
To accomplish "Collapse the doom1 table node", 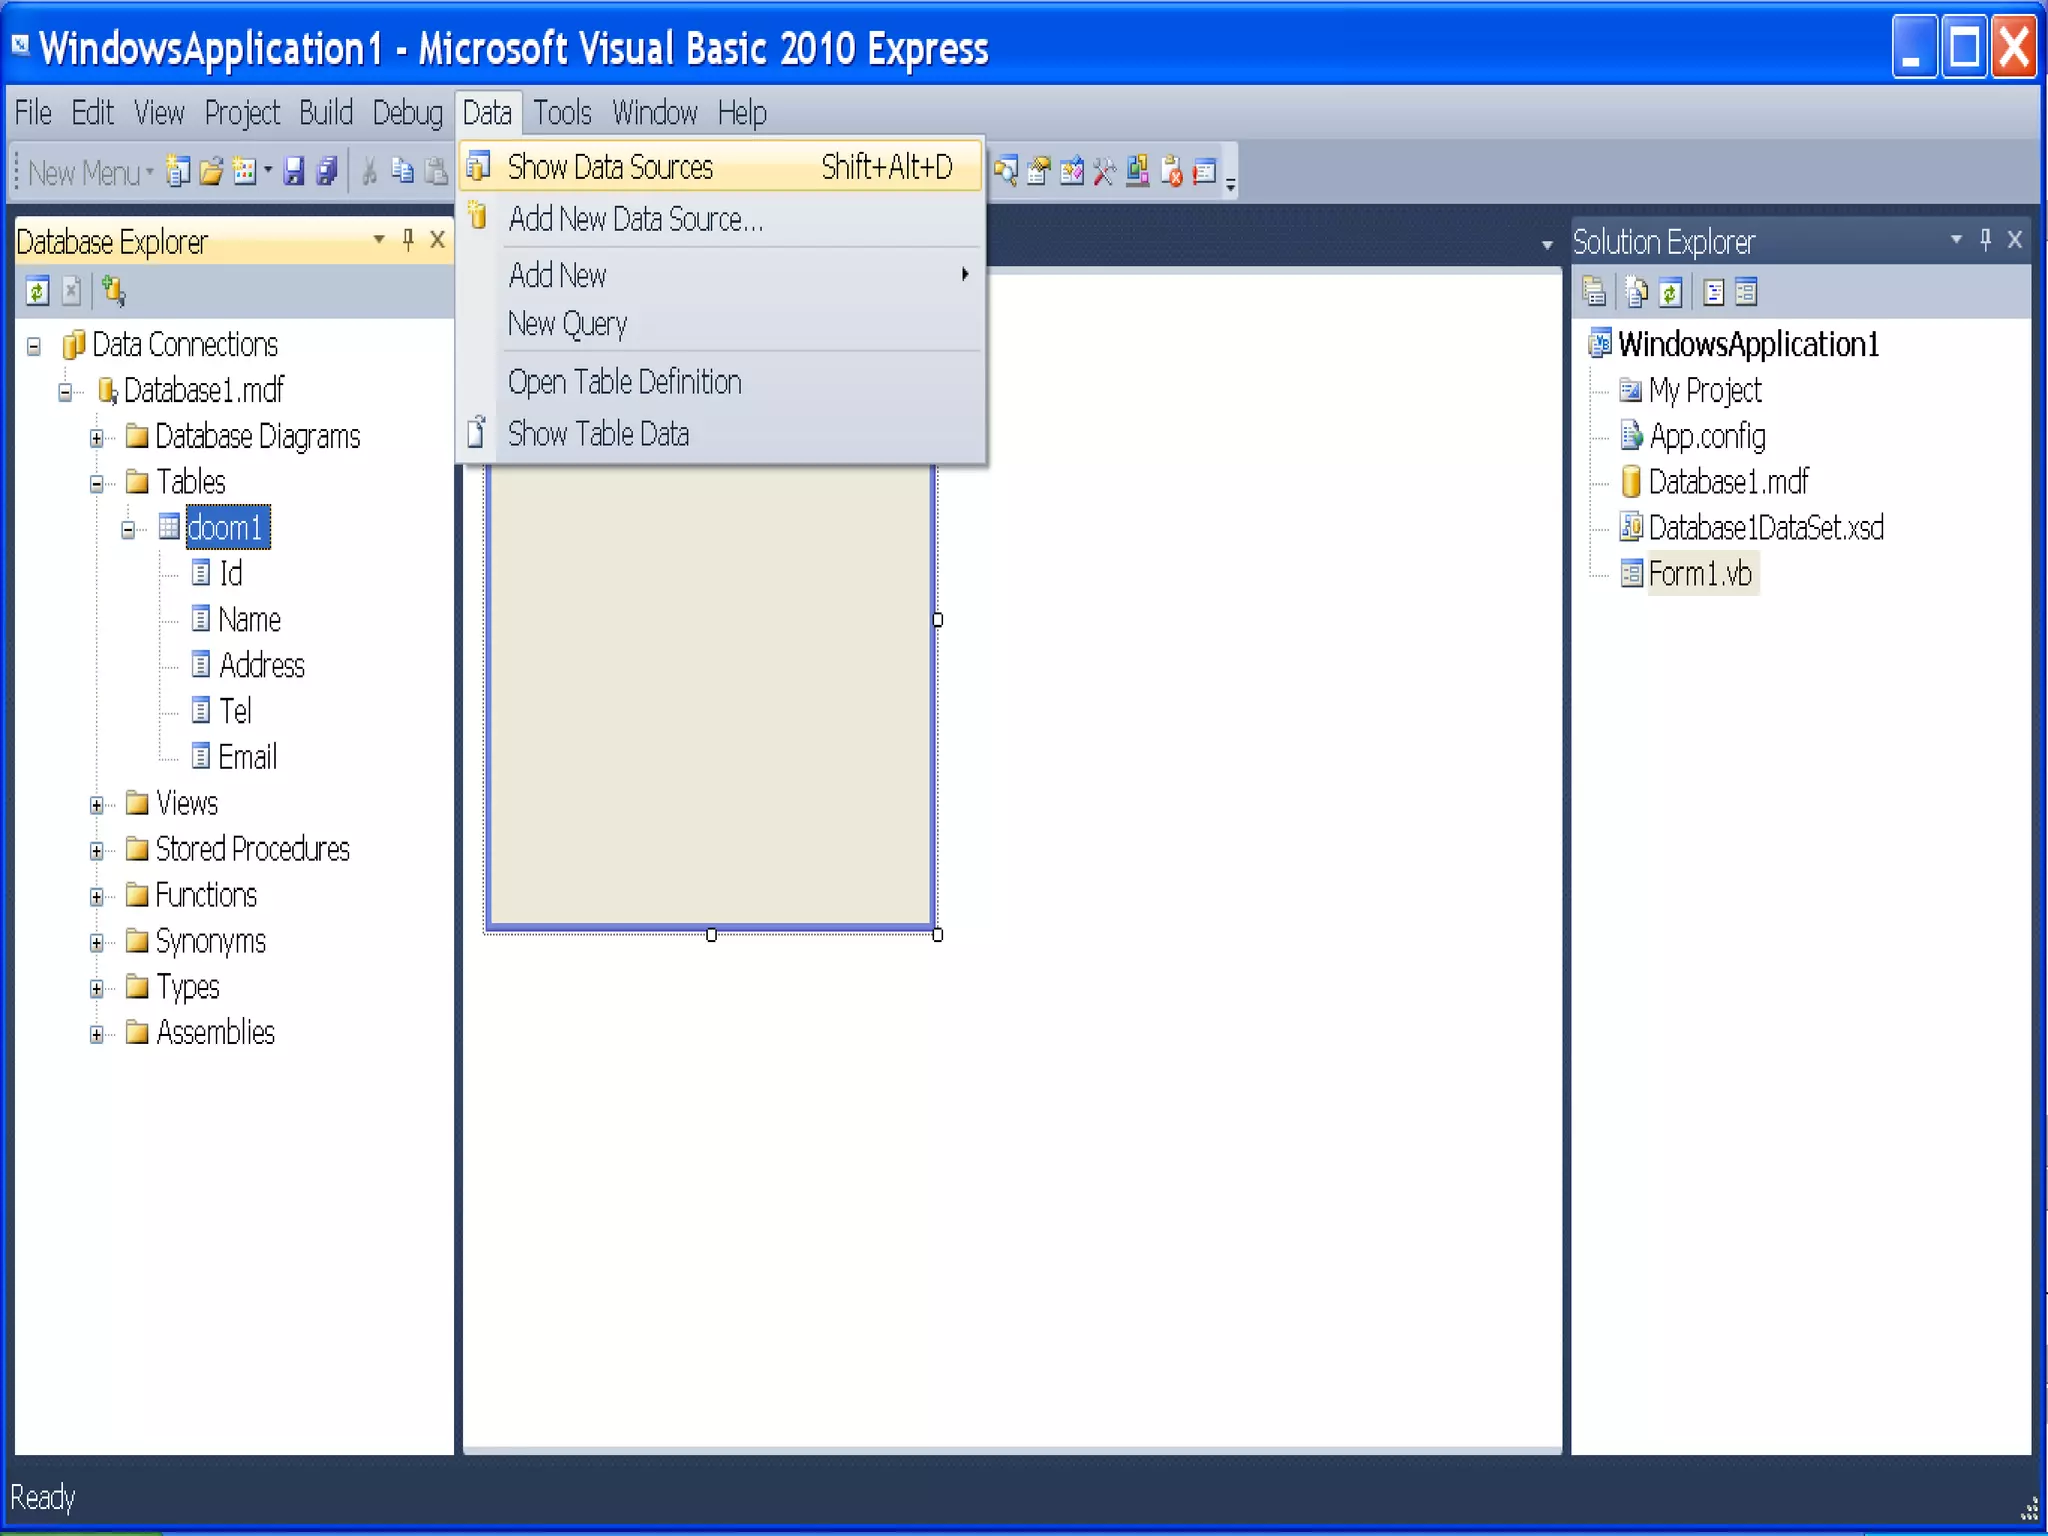I will coord(128,529).
